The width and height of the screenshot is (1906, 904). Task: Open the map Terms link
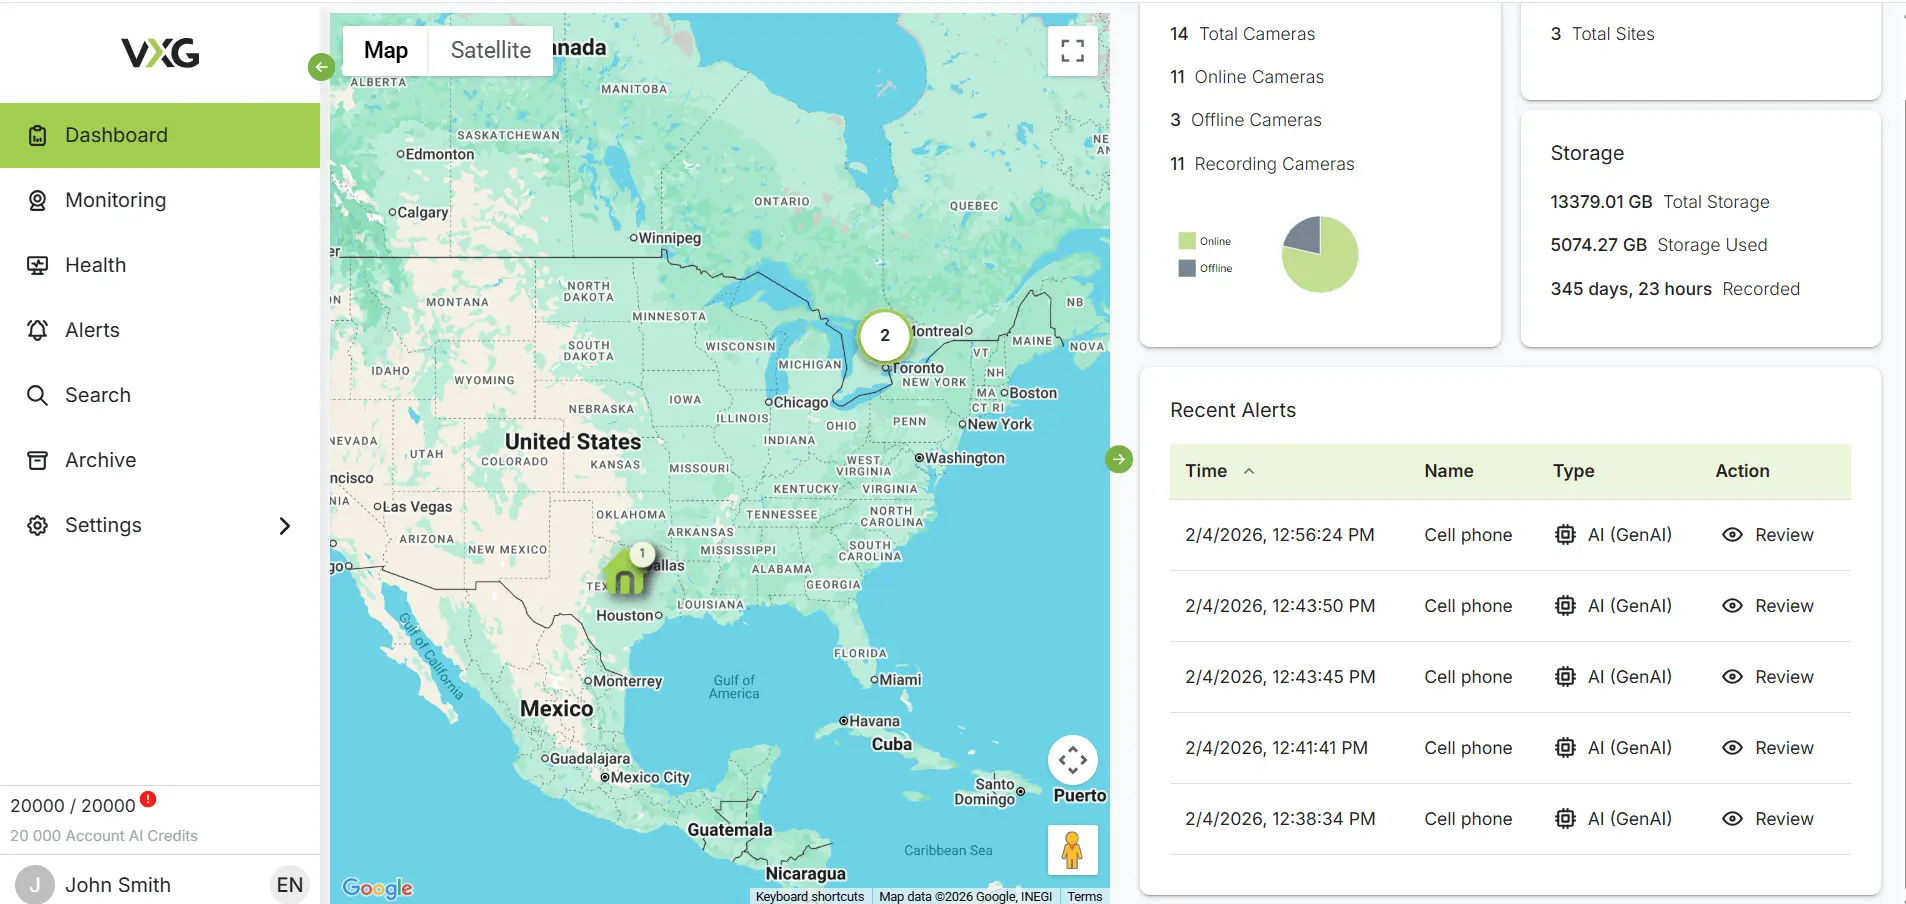click(x=1085, y=896)
